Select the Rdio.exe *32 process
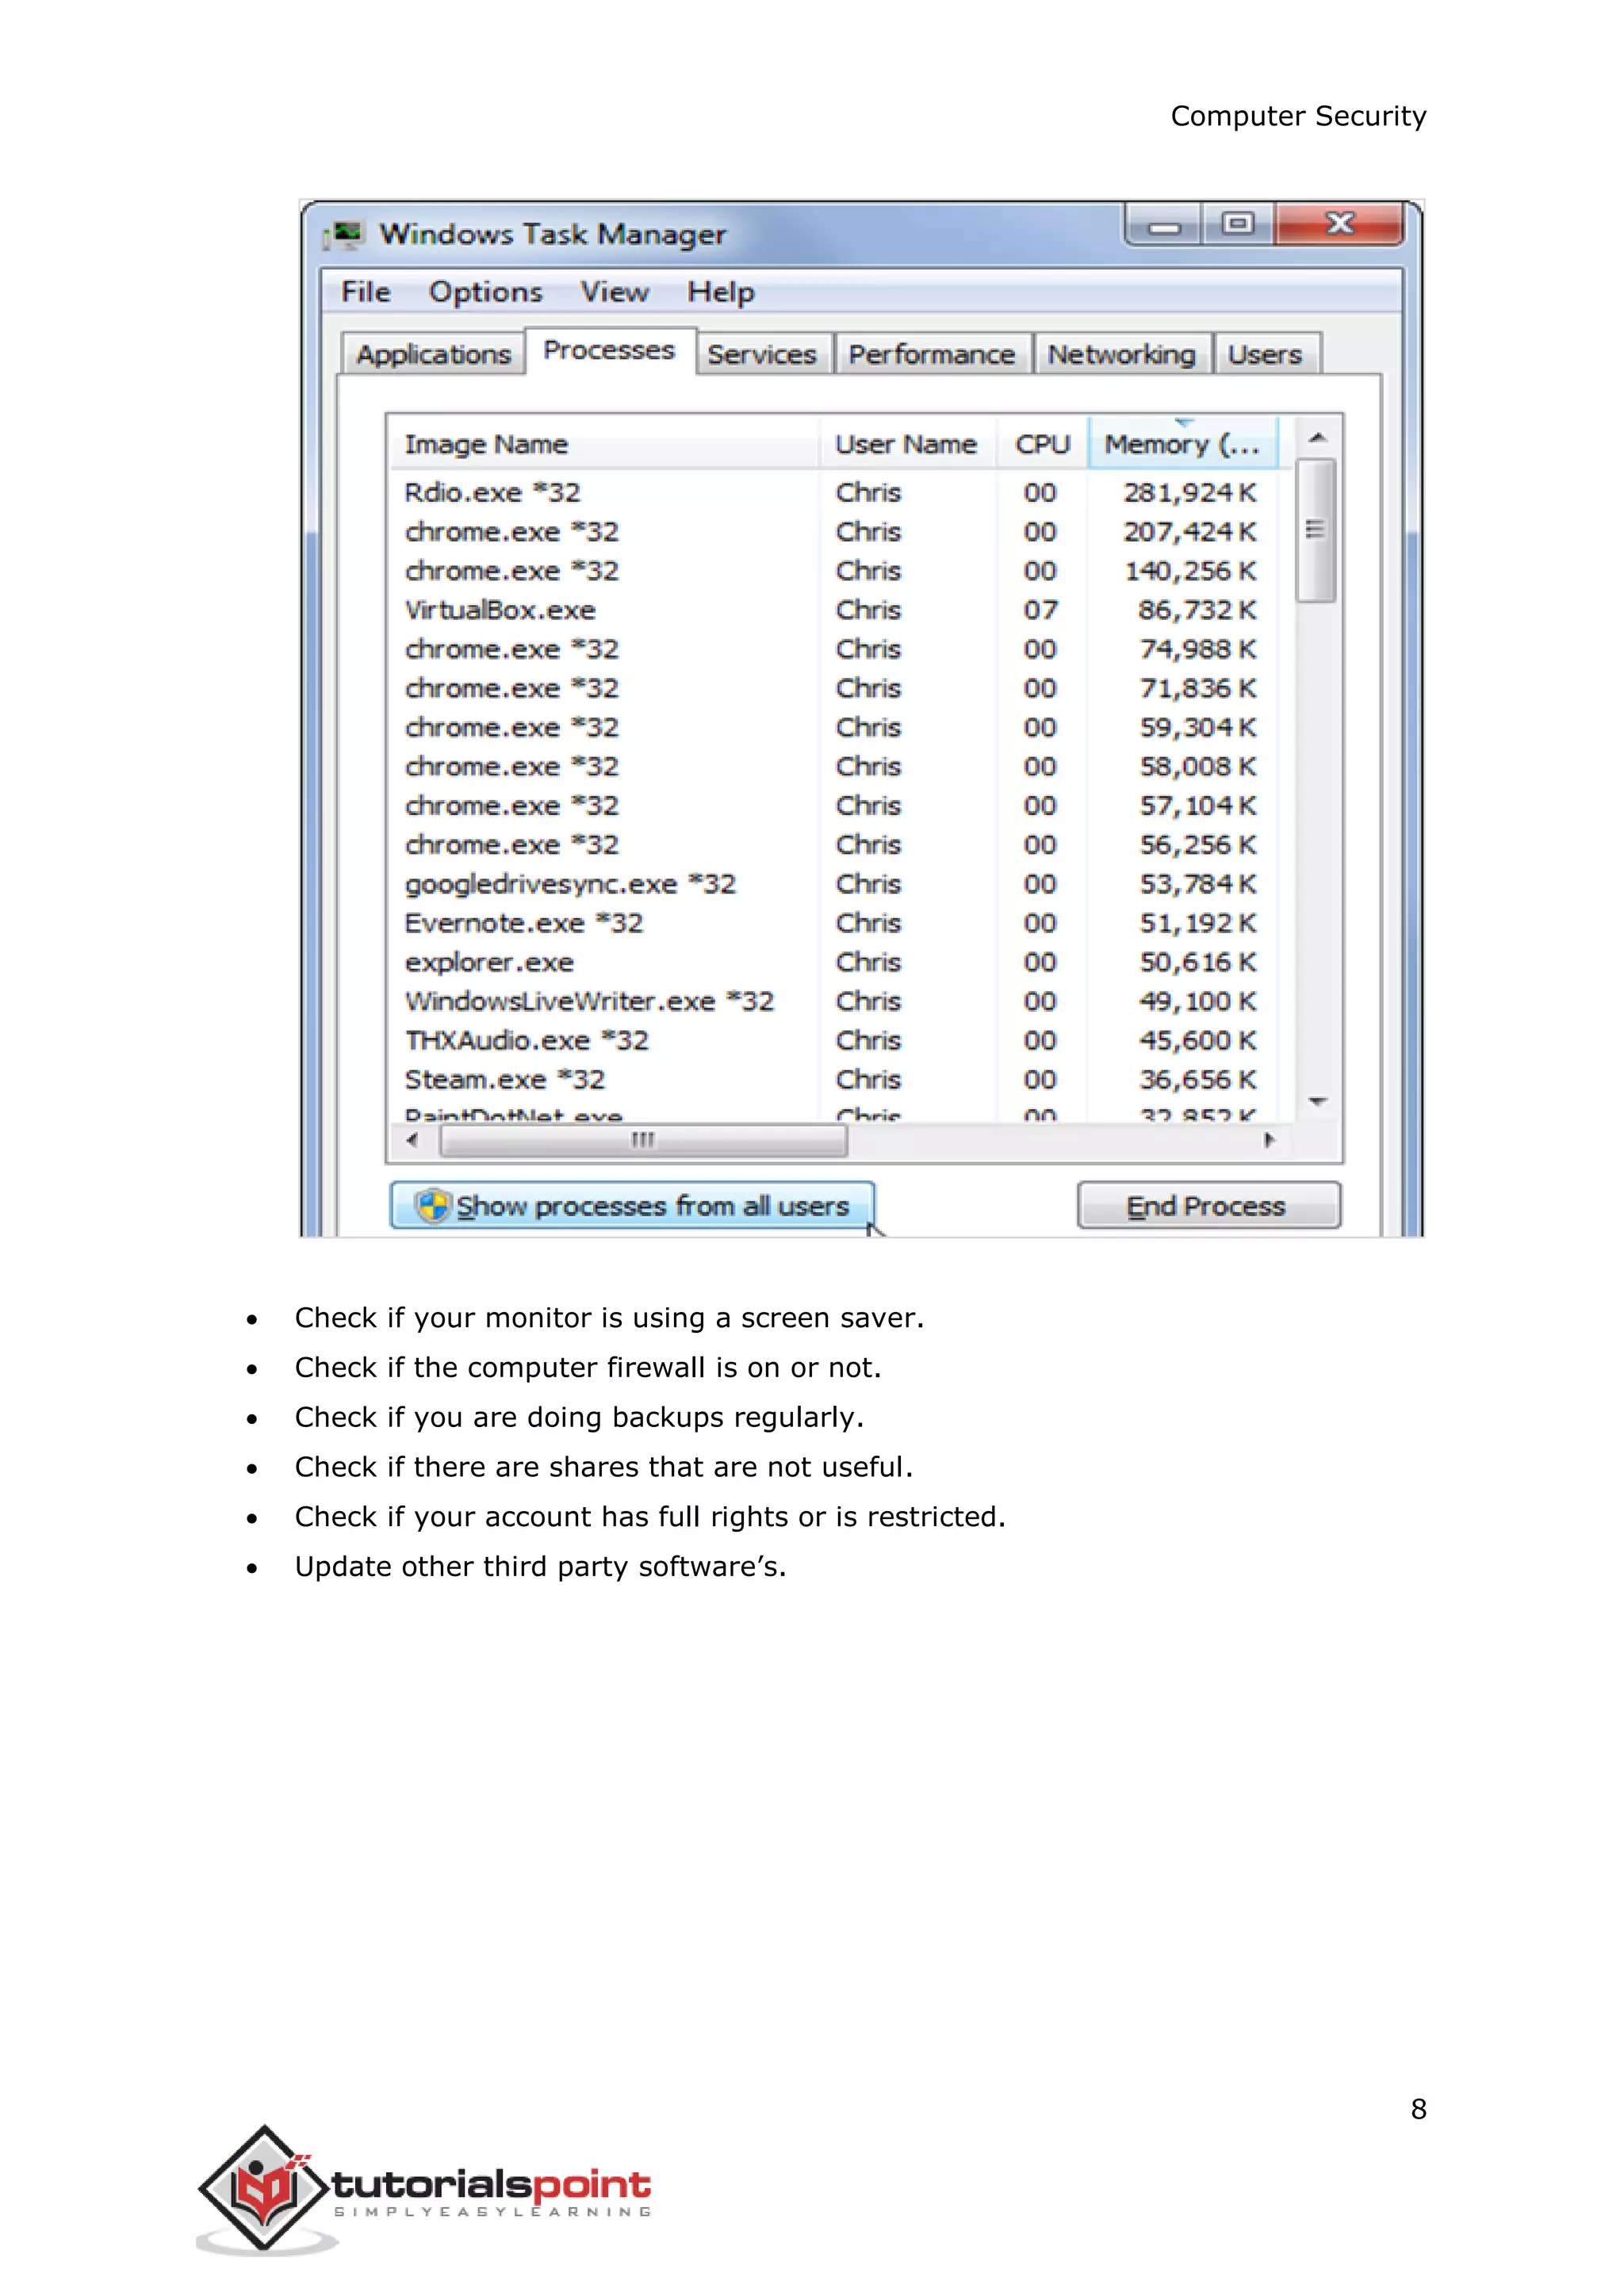This screenshot has height=2296, width=1624. 834,493
